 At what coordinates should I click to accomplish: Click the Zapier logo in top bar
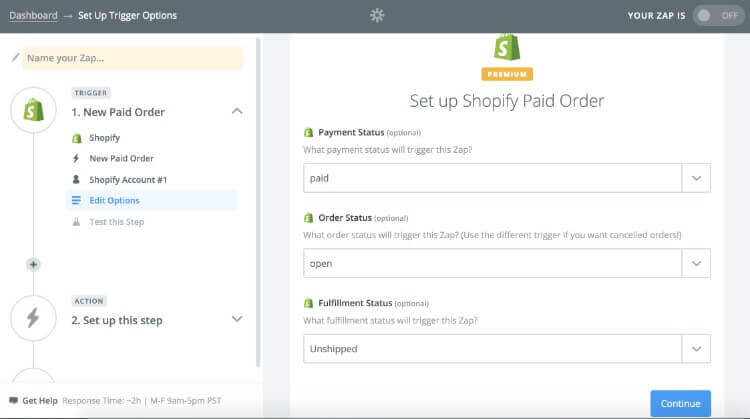[x=376, y=15]
